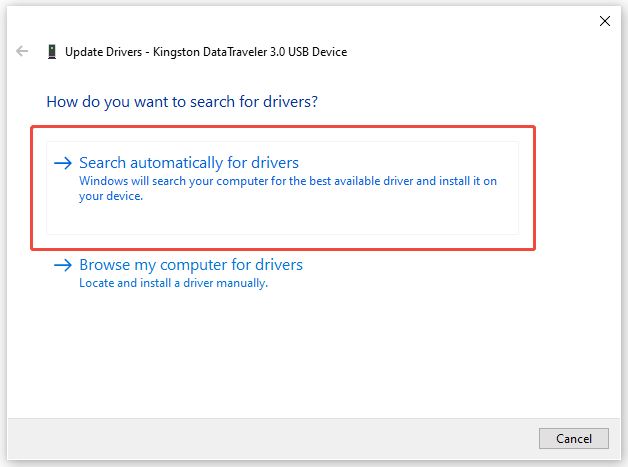Click the back arrow in the title bar
Viewport: 628px width, 467px height.
click(x=22, y=51)
